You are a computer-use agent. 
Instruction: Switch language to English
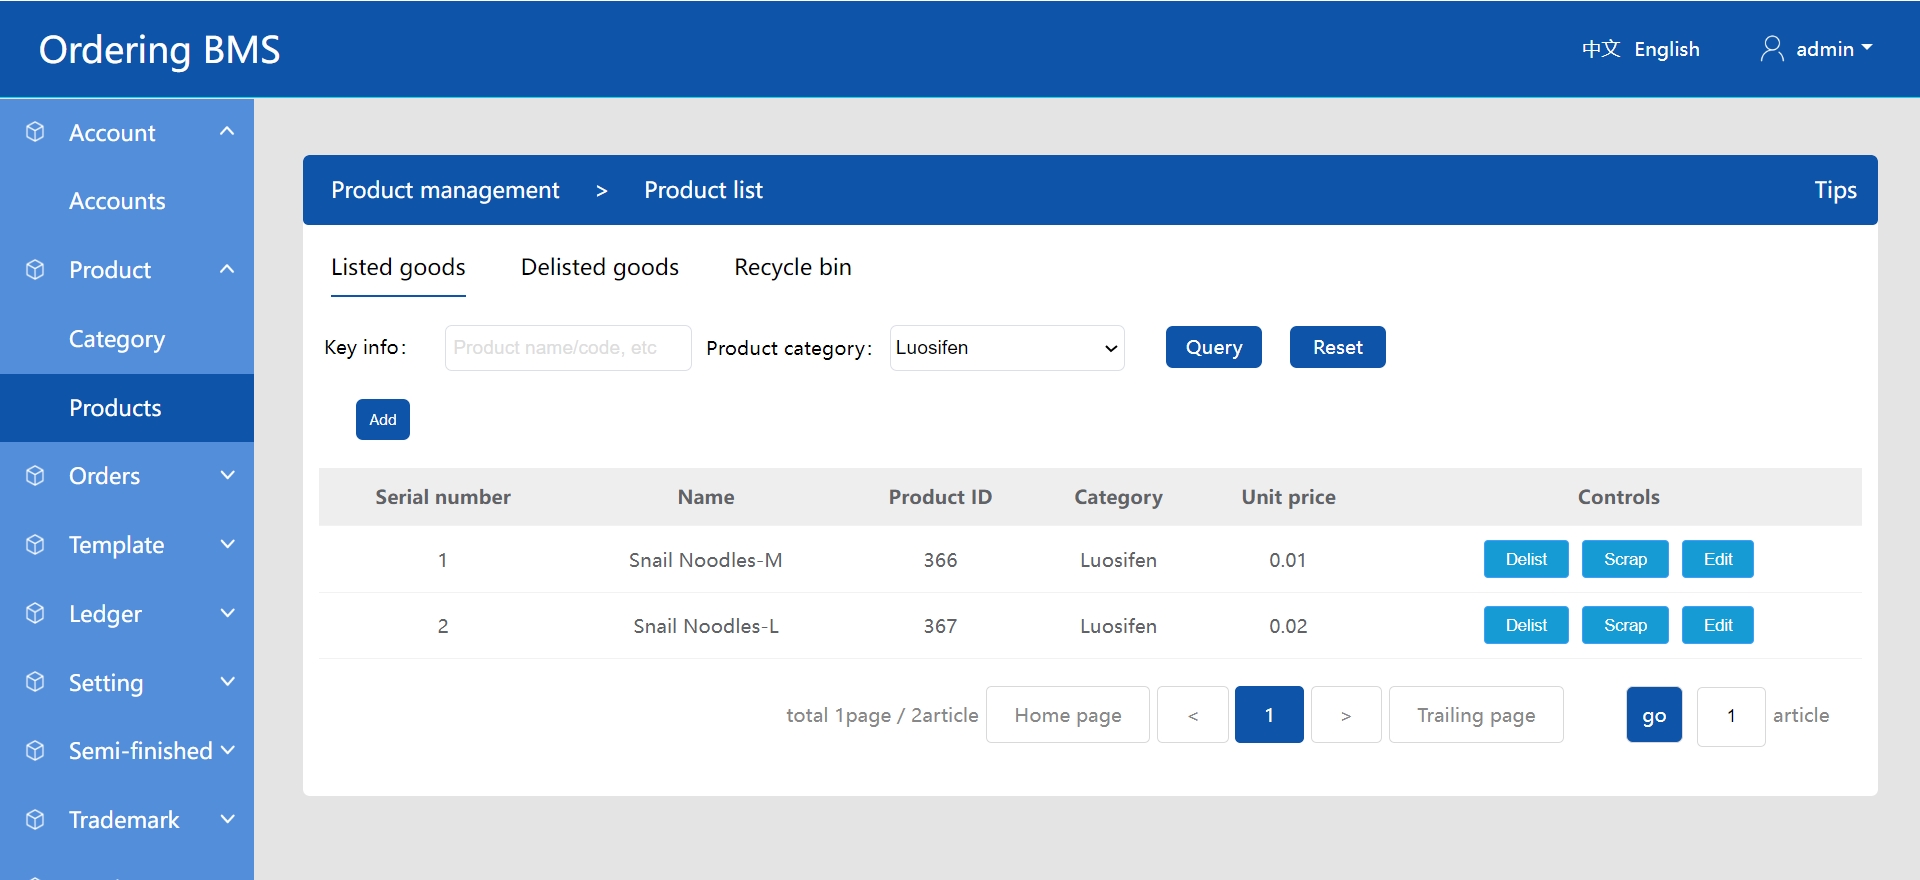[x=1667, y=49]
